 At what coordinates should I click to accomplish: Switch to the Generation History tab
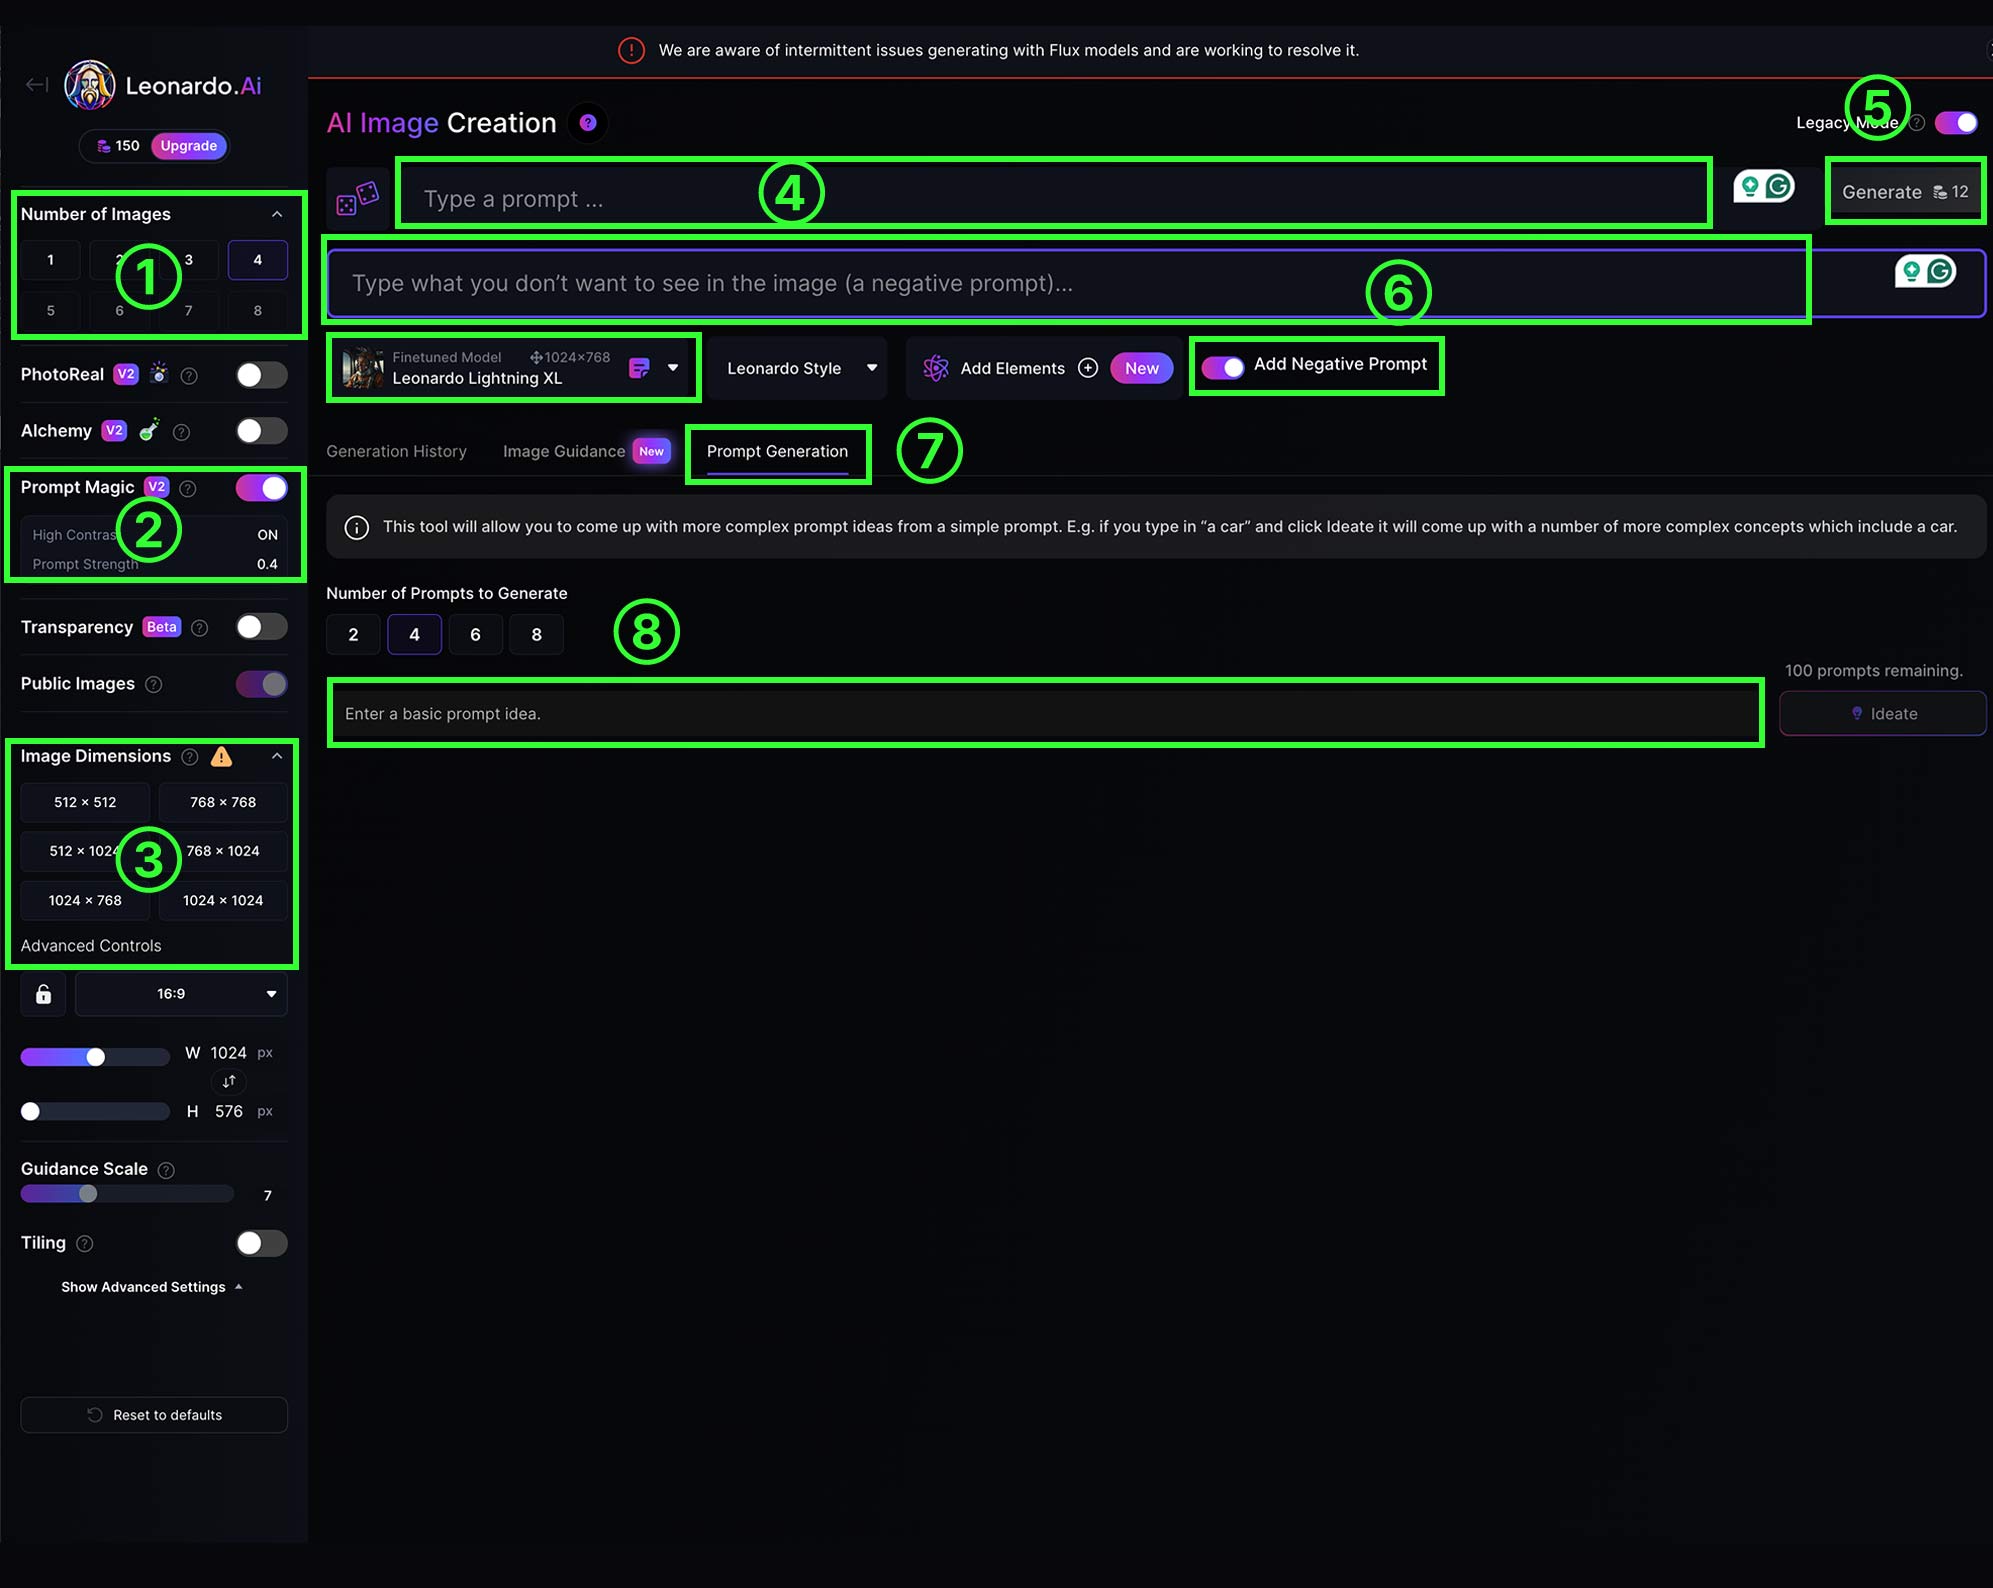[396, 451]
